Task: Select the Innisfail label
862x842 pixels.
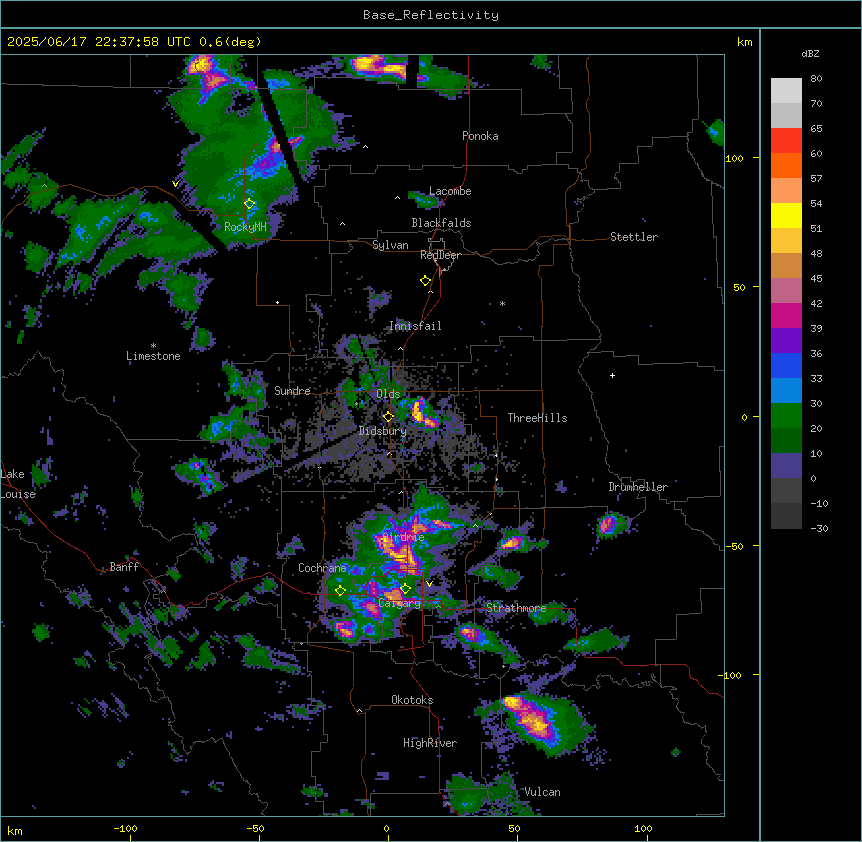Action: pos(415,326)
